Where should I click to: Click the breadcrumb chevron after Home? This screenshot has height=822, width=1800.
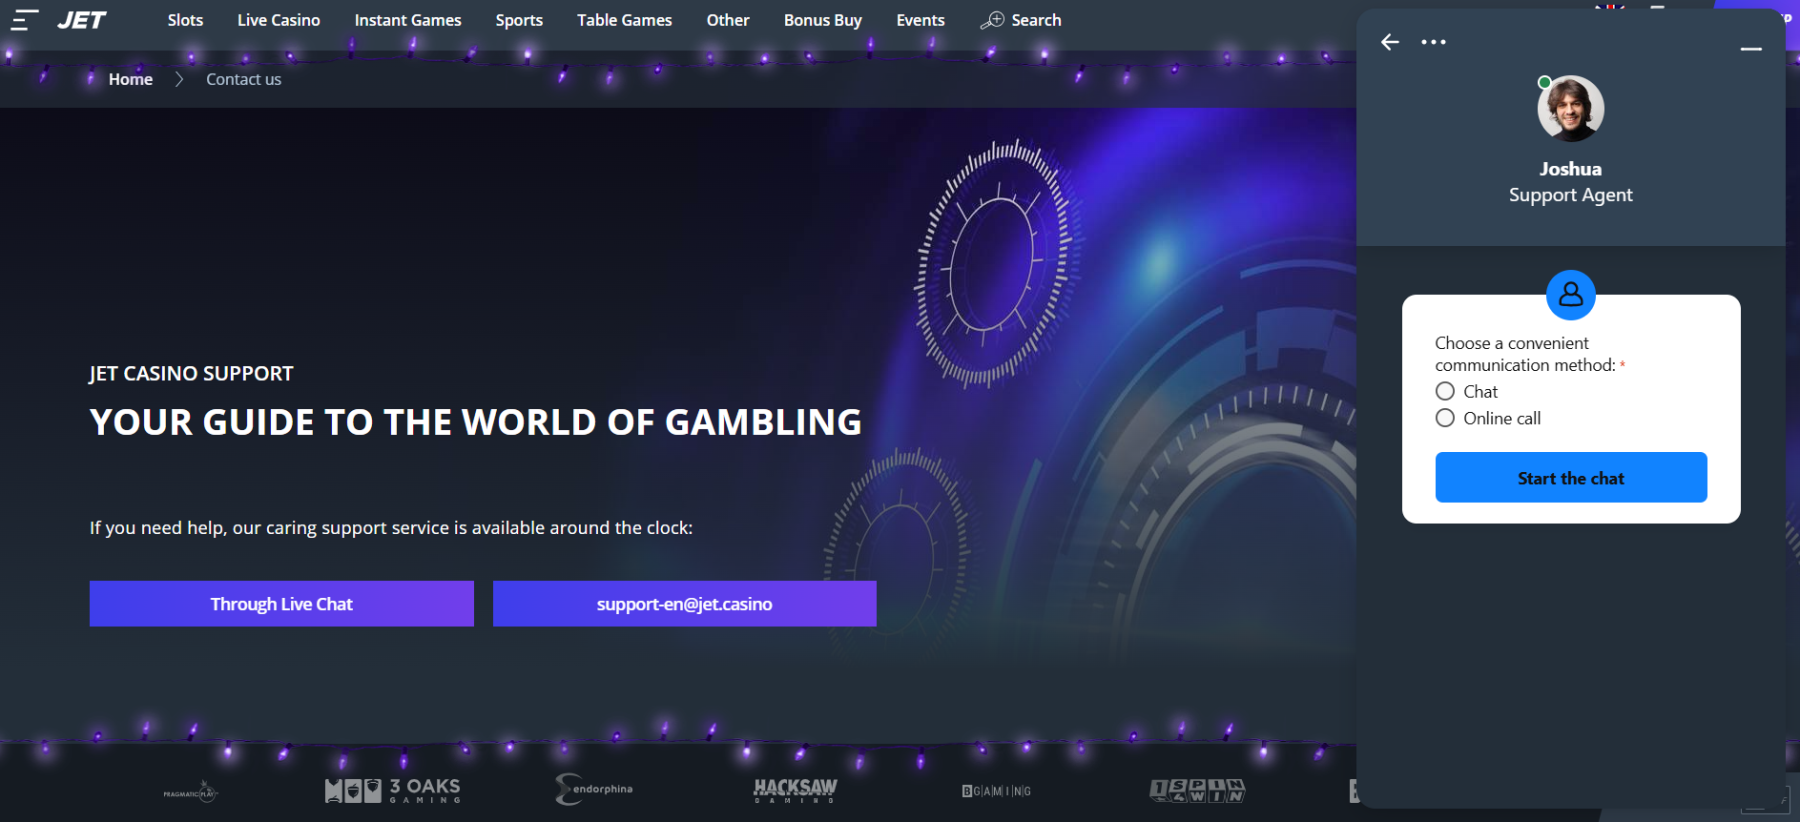[x=179, y=79]
